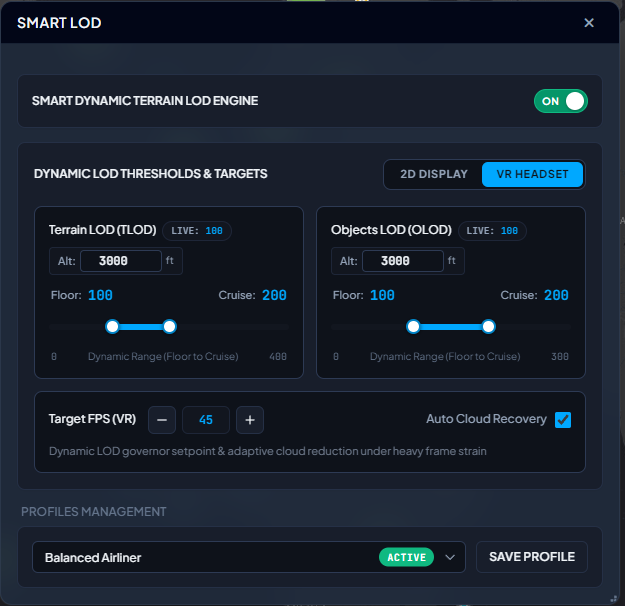625x606 pixels.
Task: Click the Objects LOD altitude input field
Action: [403, 261]
